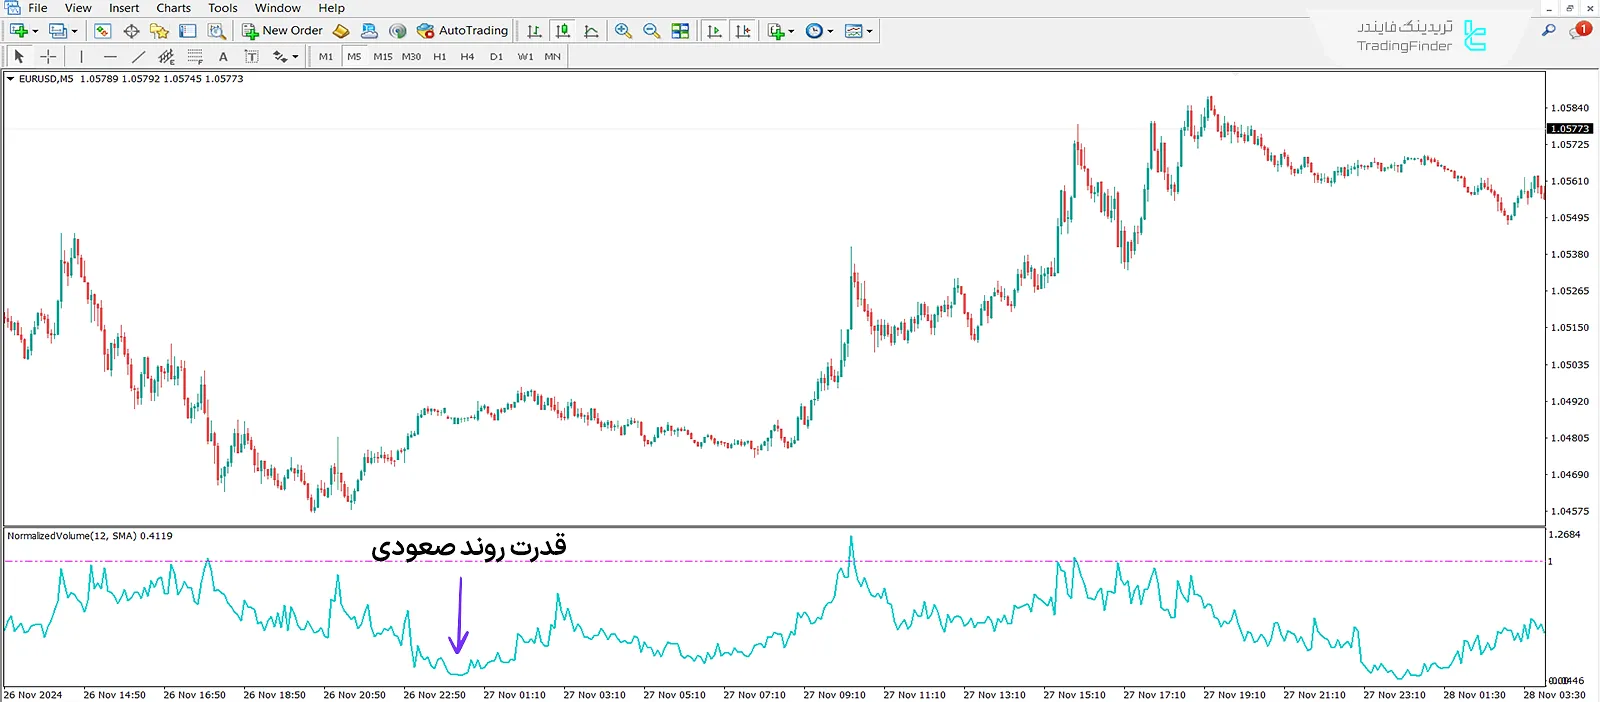The height and width of the screenshot is (702, 1600).
Task: Open the View menu
Action: tap(78, 8)
